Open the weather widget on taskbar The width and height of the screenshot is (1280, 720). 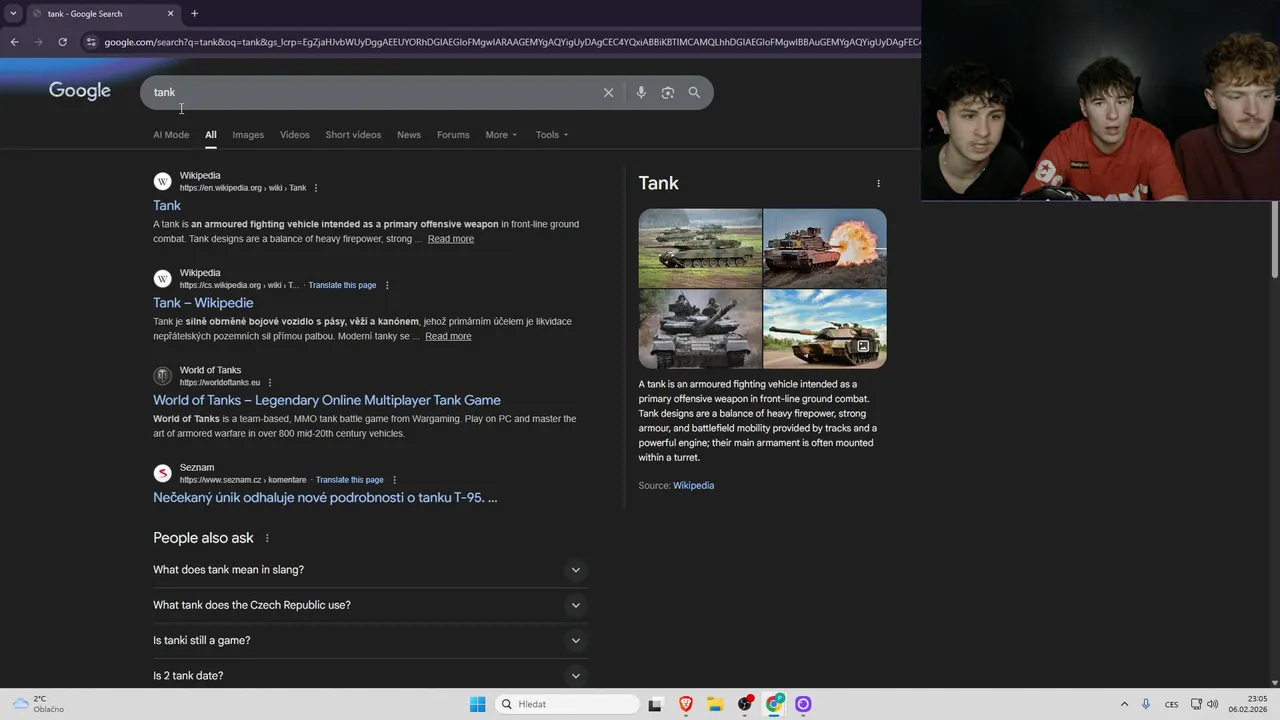pyautogui.click(x=38, y=704)
